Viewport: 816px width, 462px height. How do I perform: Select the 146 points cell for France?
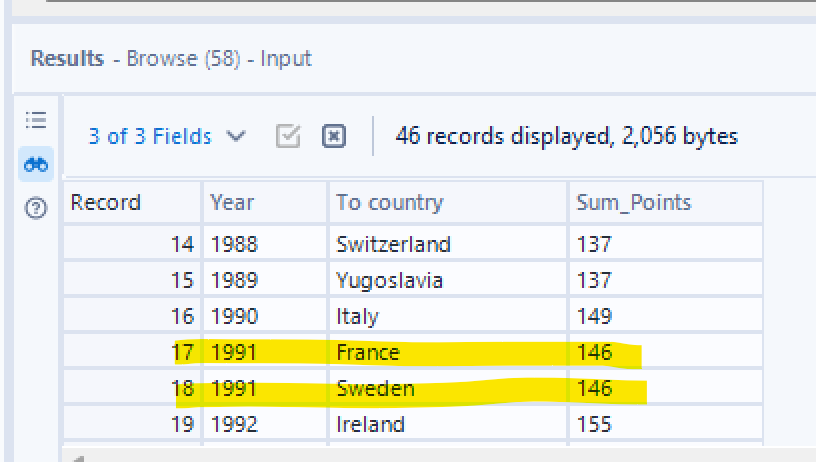[666, 352]
